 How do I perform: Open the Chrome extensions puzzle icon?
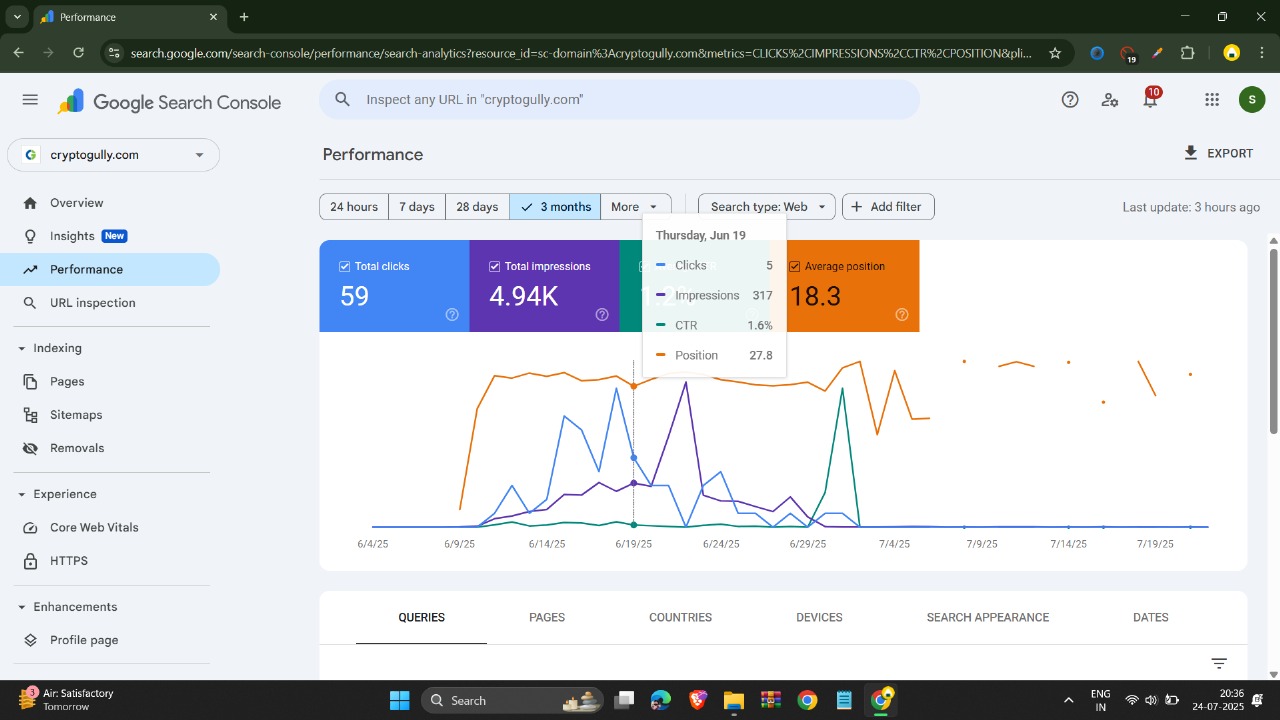[1188, 53]
